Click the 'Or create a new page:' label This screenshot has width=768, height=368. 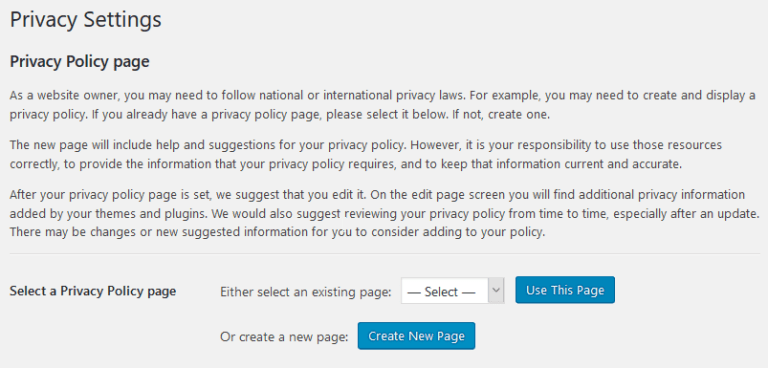point(285,337)
